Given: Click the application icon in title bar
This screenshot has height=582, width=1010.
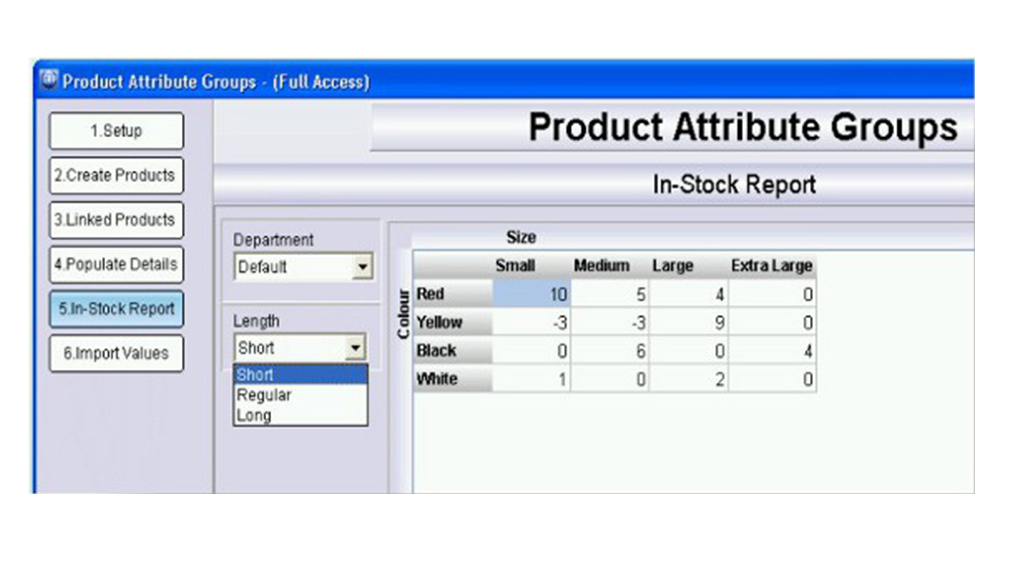Looking at the screenshot, I should (49, 80).
